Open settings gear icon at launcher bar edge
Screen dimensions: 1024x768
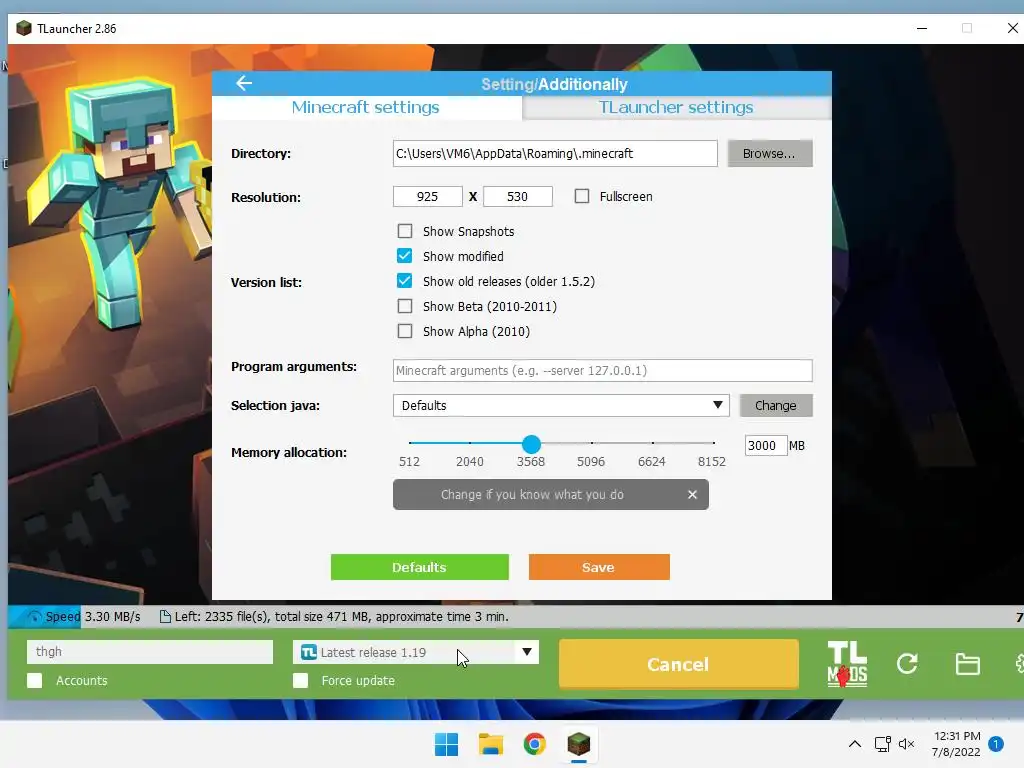coord(1019,664)
